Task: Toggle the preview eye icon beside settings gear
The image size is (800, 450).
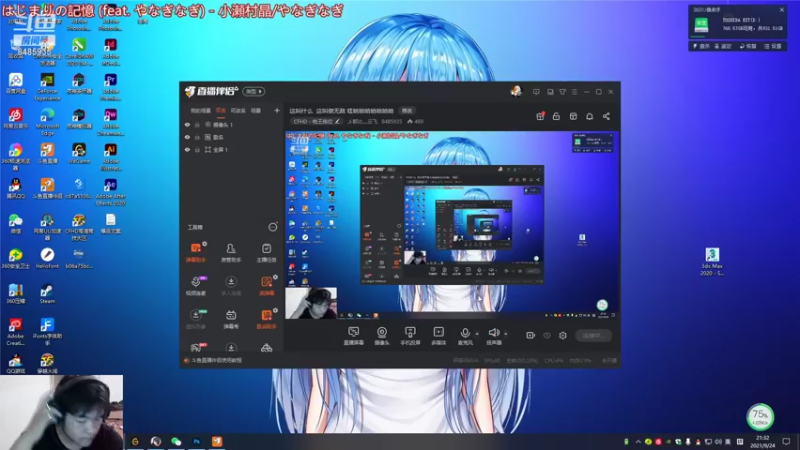Action: click(547, 335)
